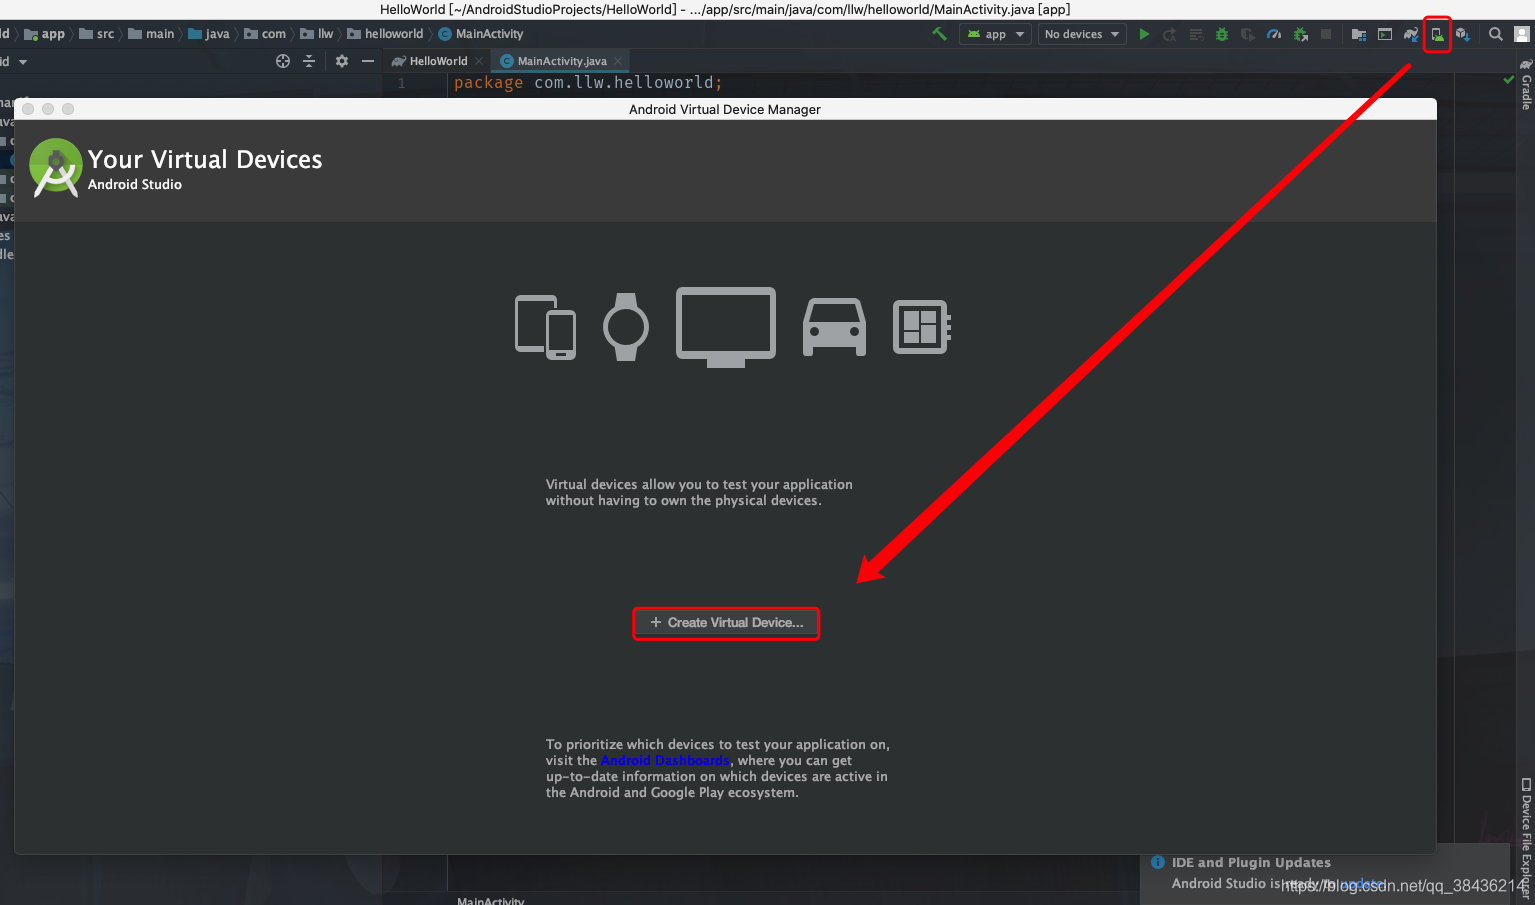Click the user account avatar icon
Viewport: 1535px width, 905px height.
coord(1522,34)
